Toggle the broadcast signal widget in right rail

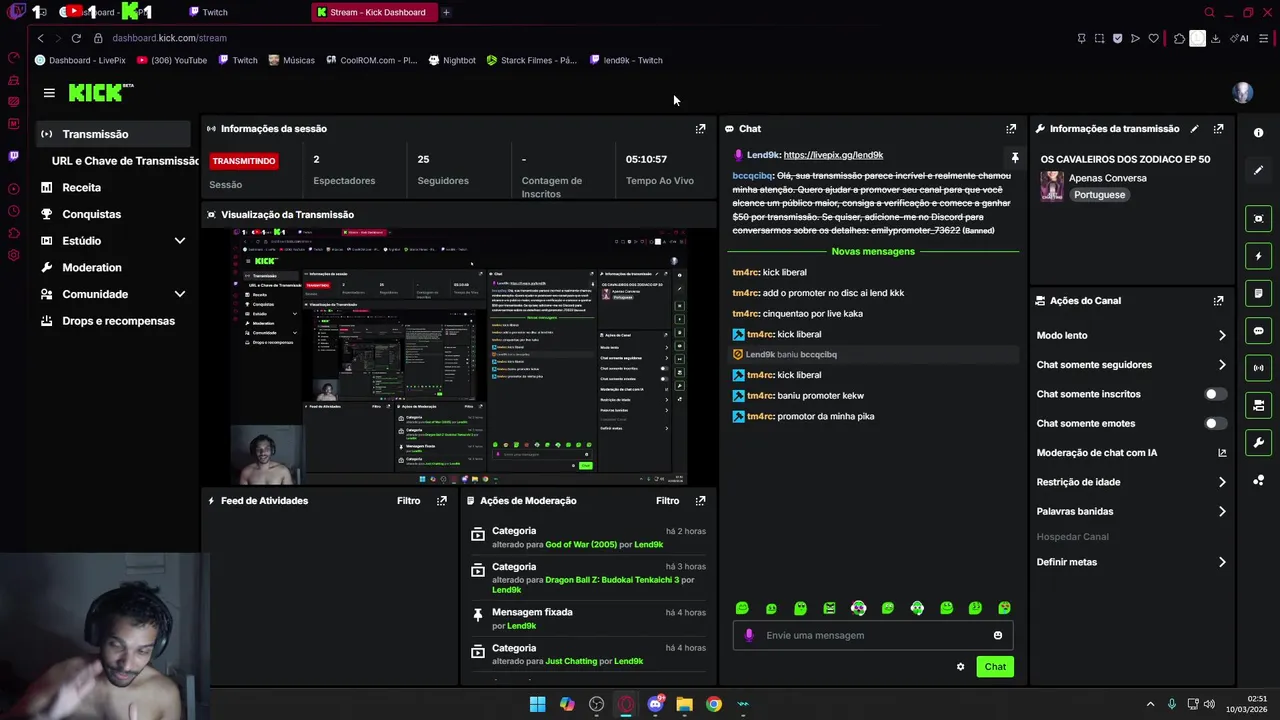click(1258, 368)
